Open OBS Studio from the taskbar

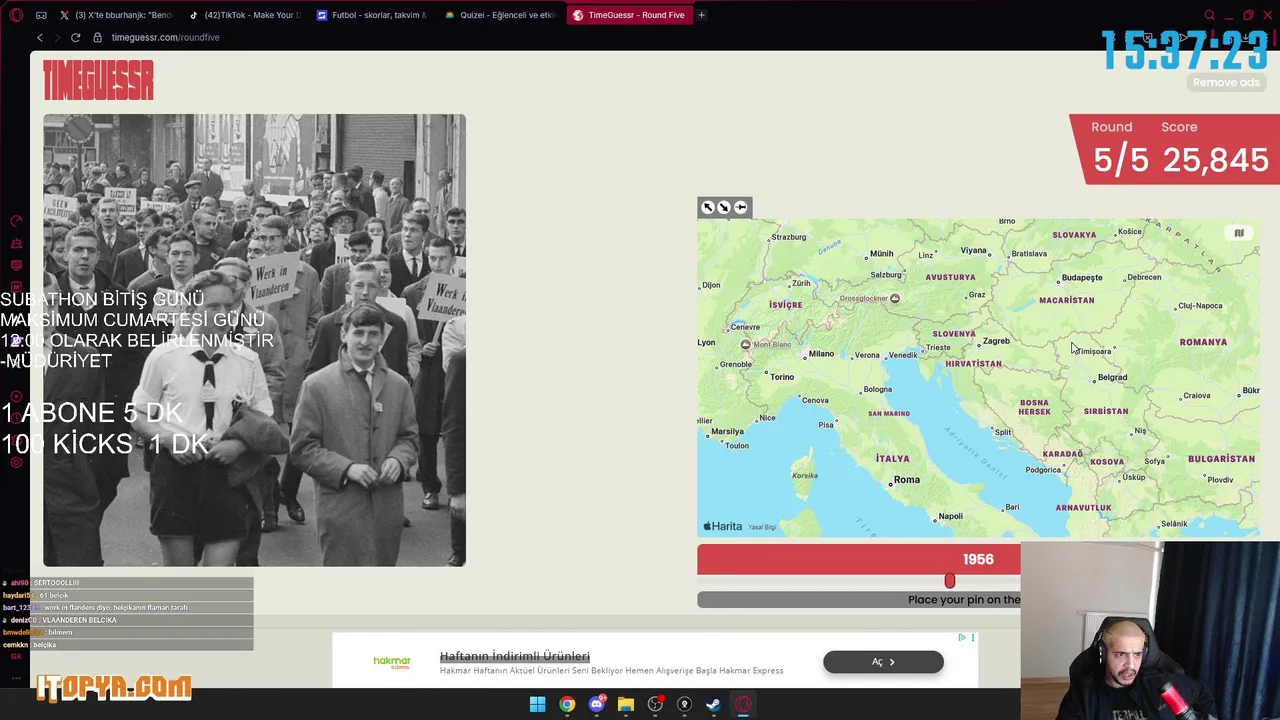[655, 705]
